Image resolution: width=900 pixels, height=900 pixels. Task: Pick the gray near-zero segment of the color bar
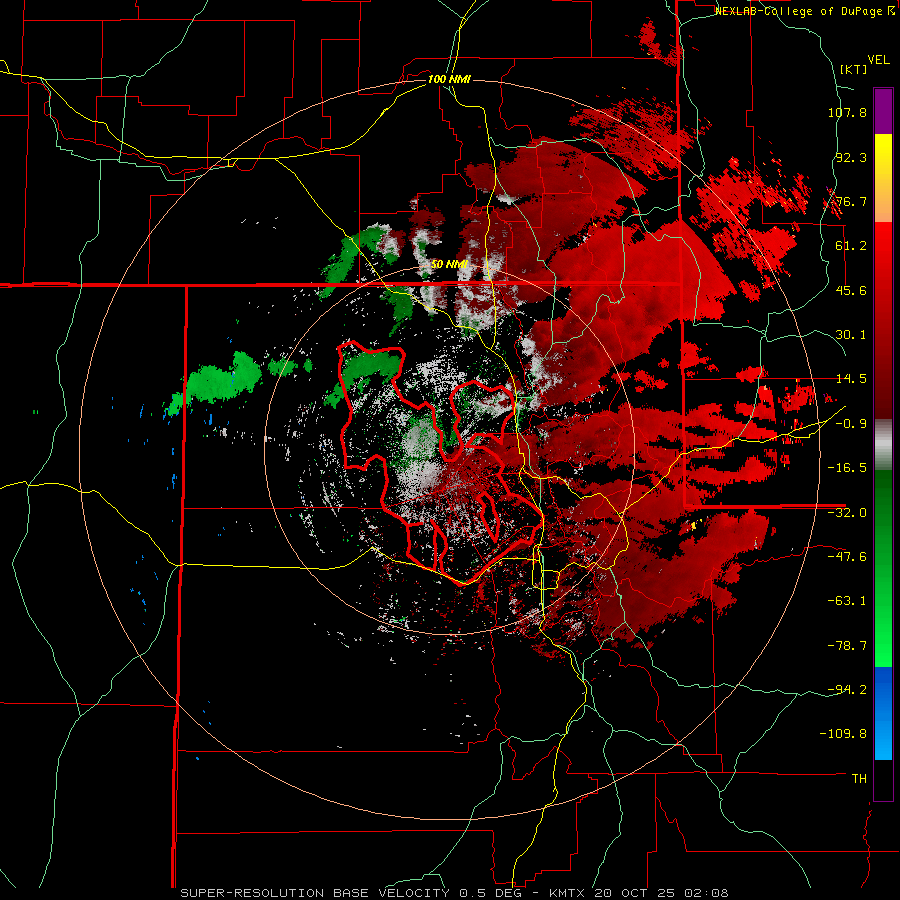pos(883,445)
